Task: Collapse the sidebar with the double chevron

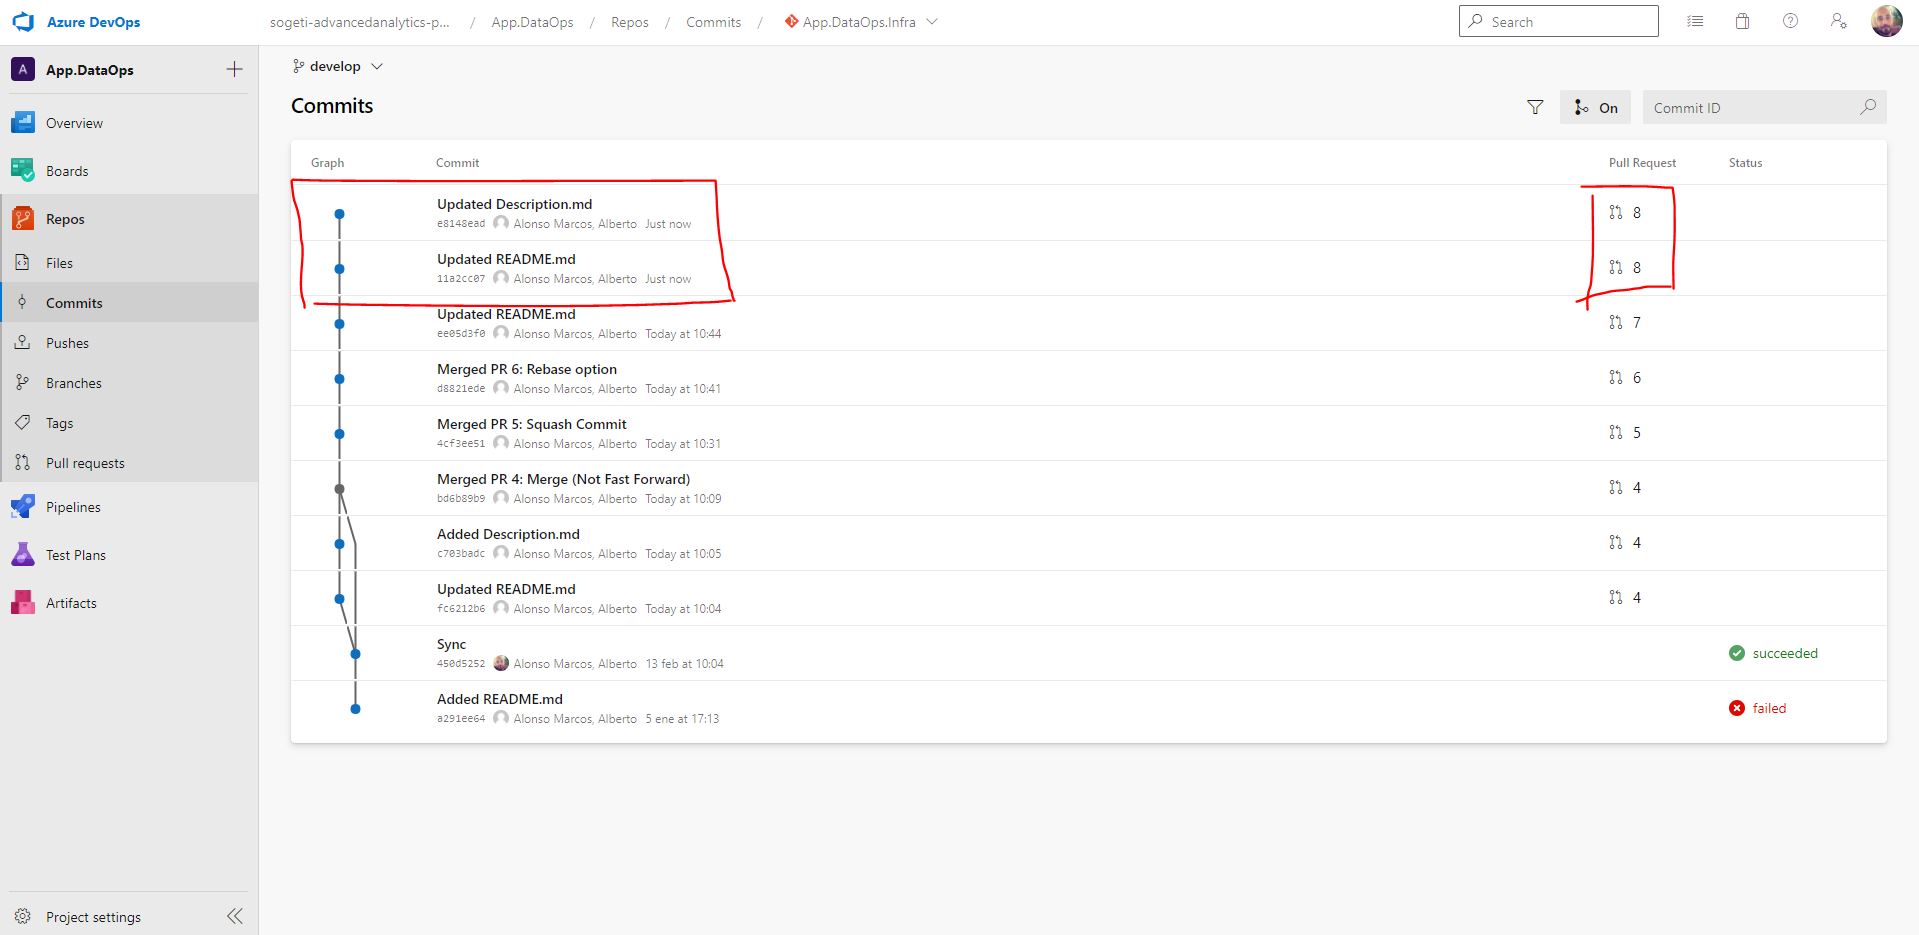Action: tap(235, 915)
